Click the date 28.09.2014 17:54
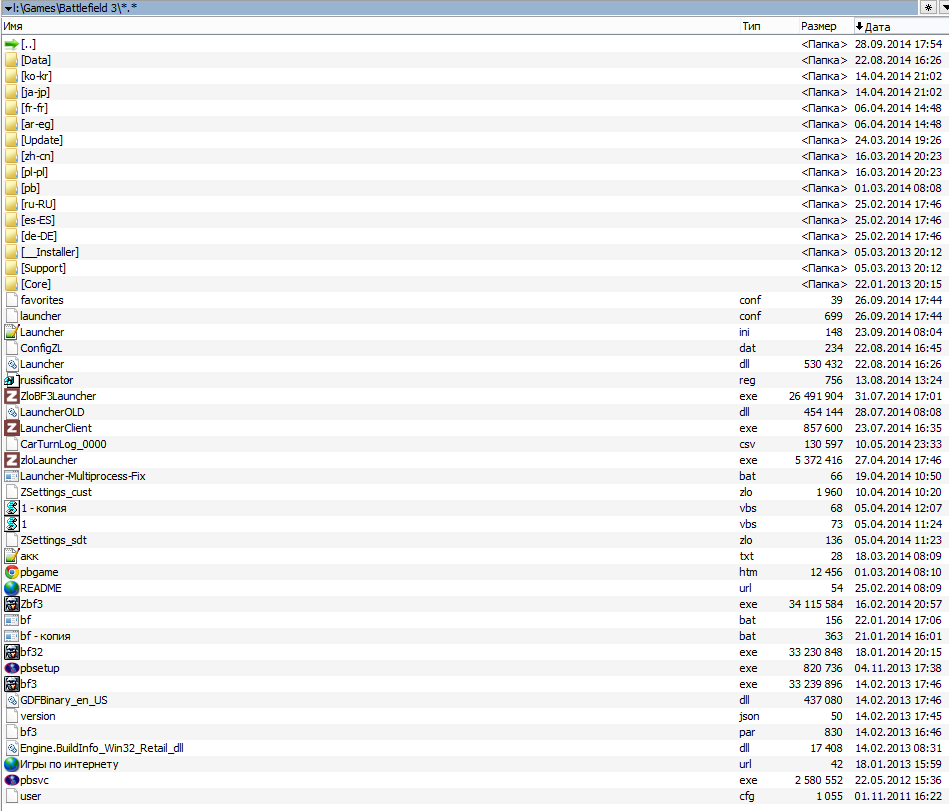The width and height of the screenshot is (949, 811). (x=898, y=44)
